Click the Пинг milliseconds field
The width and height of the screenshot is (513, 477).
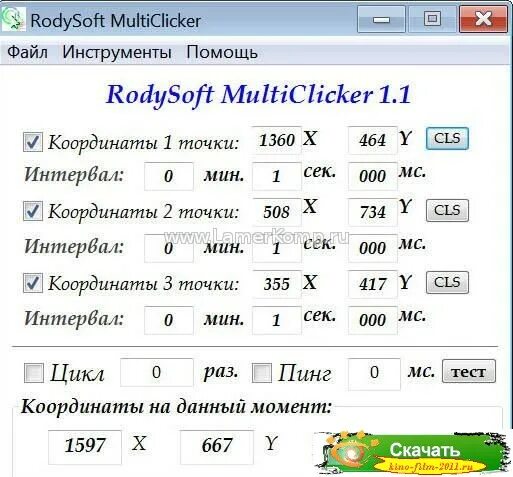[374, 374]
